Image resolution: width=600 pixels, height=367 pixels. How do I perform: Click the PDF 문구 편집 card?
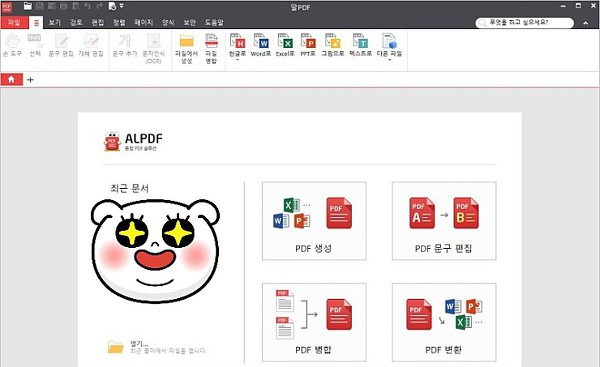tap(444, 221)
